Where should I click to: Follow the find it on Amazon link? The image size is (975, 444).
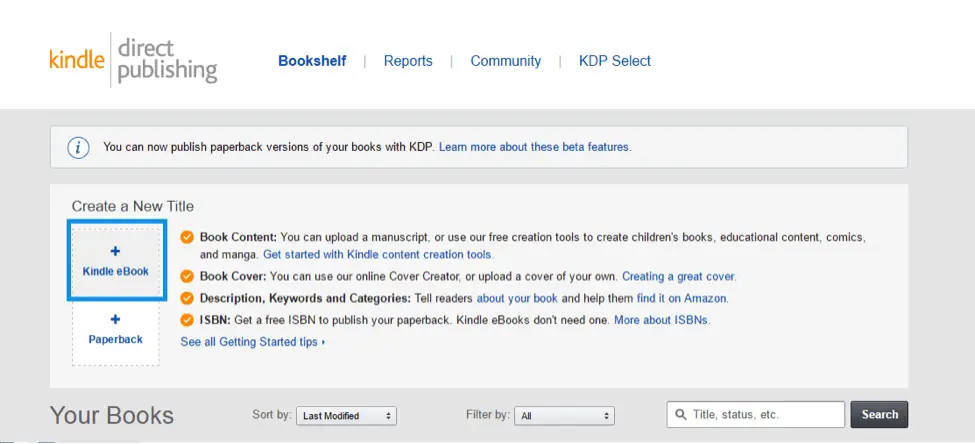tap(682, 298)
